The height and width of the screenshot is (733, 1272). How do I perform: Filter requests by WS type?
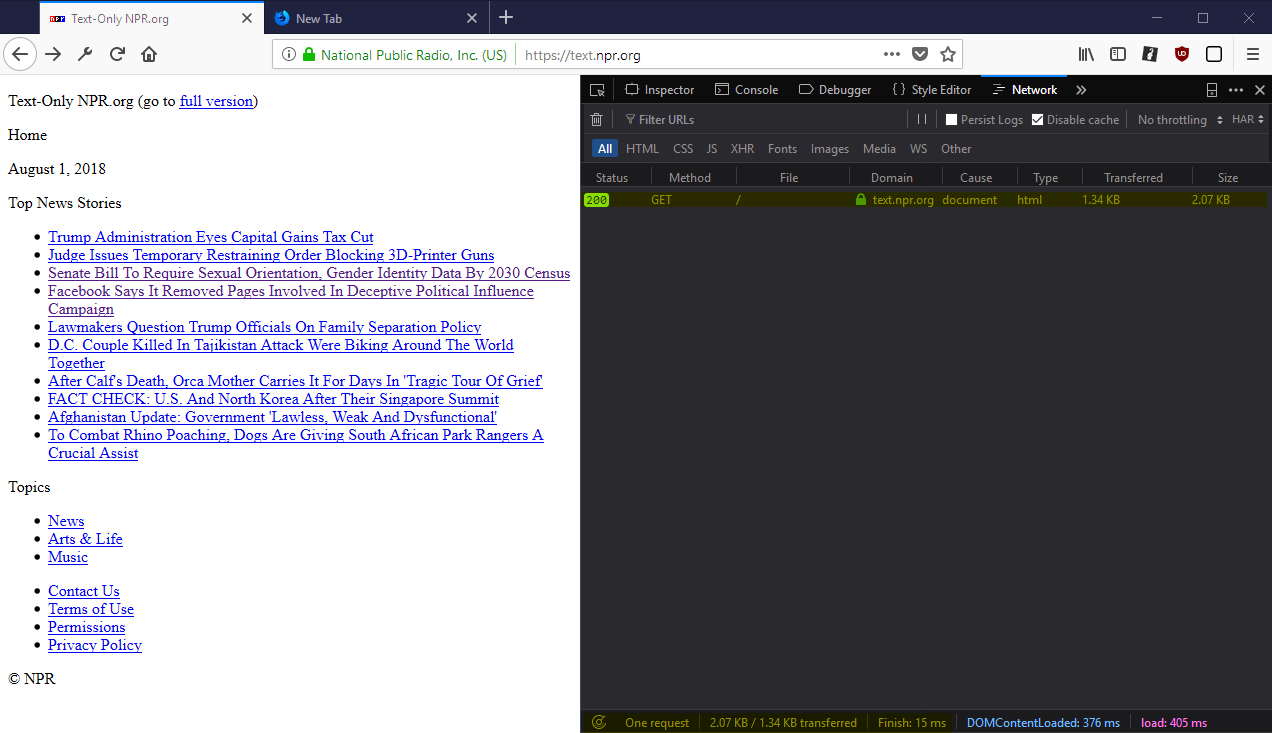click(918, 149)
